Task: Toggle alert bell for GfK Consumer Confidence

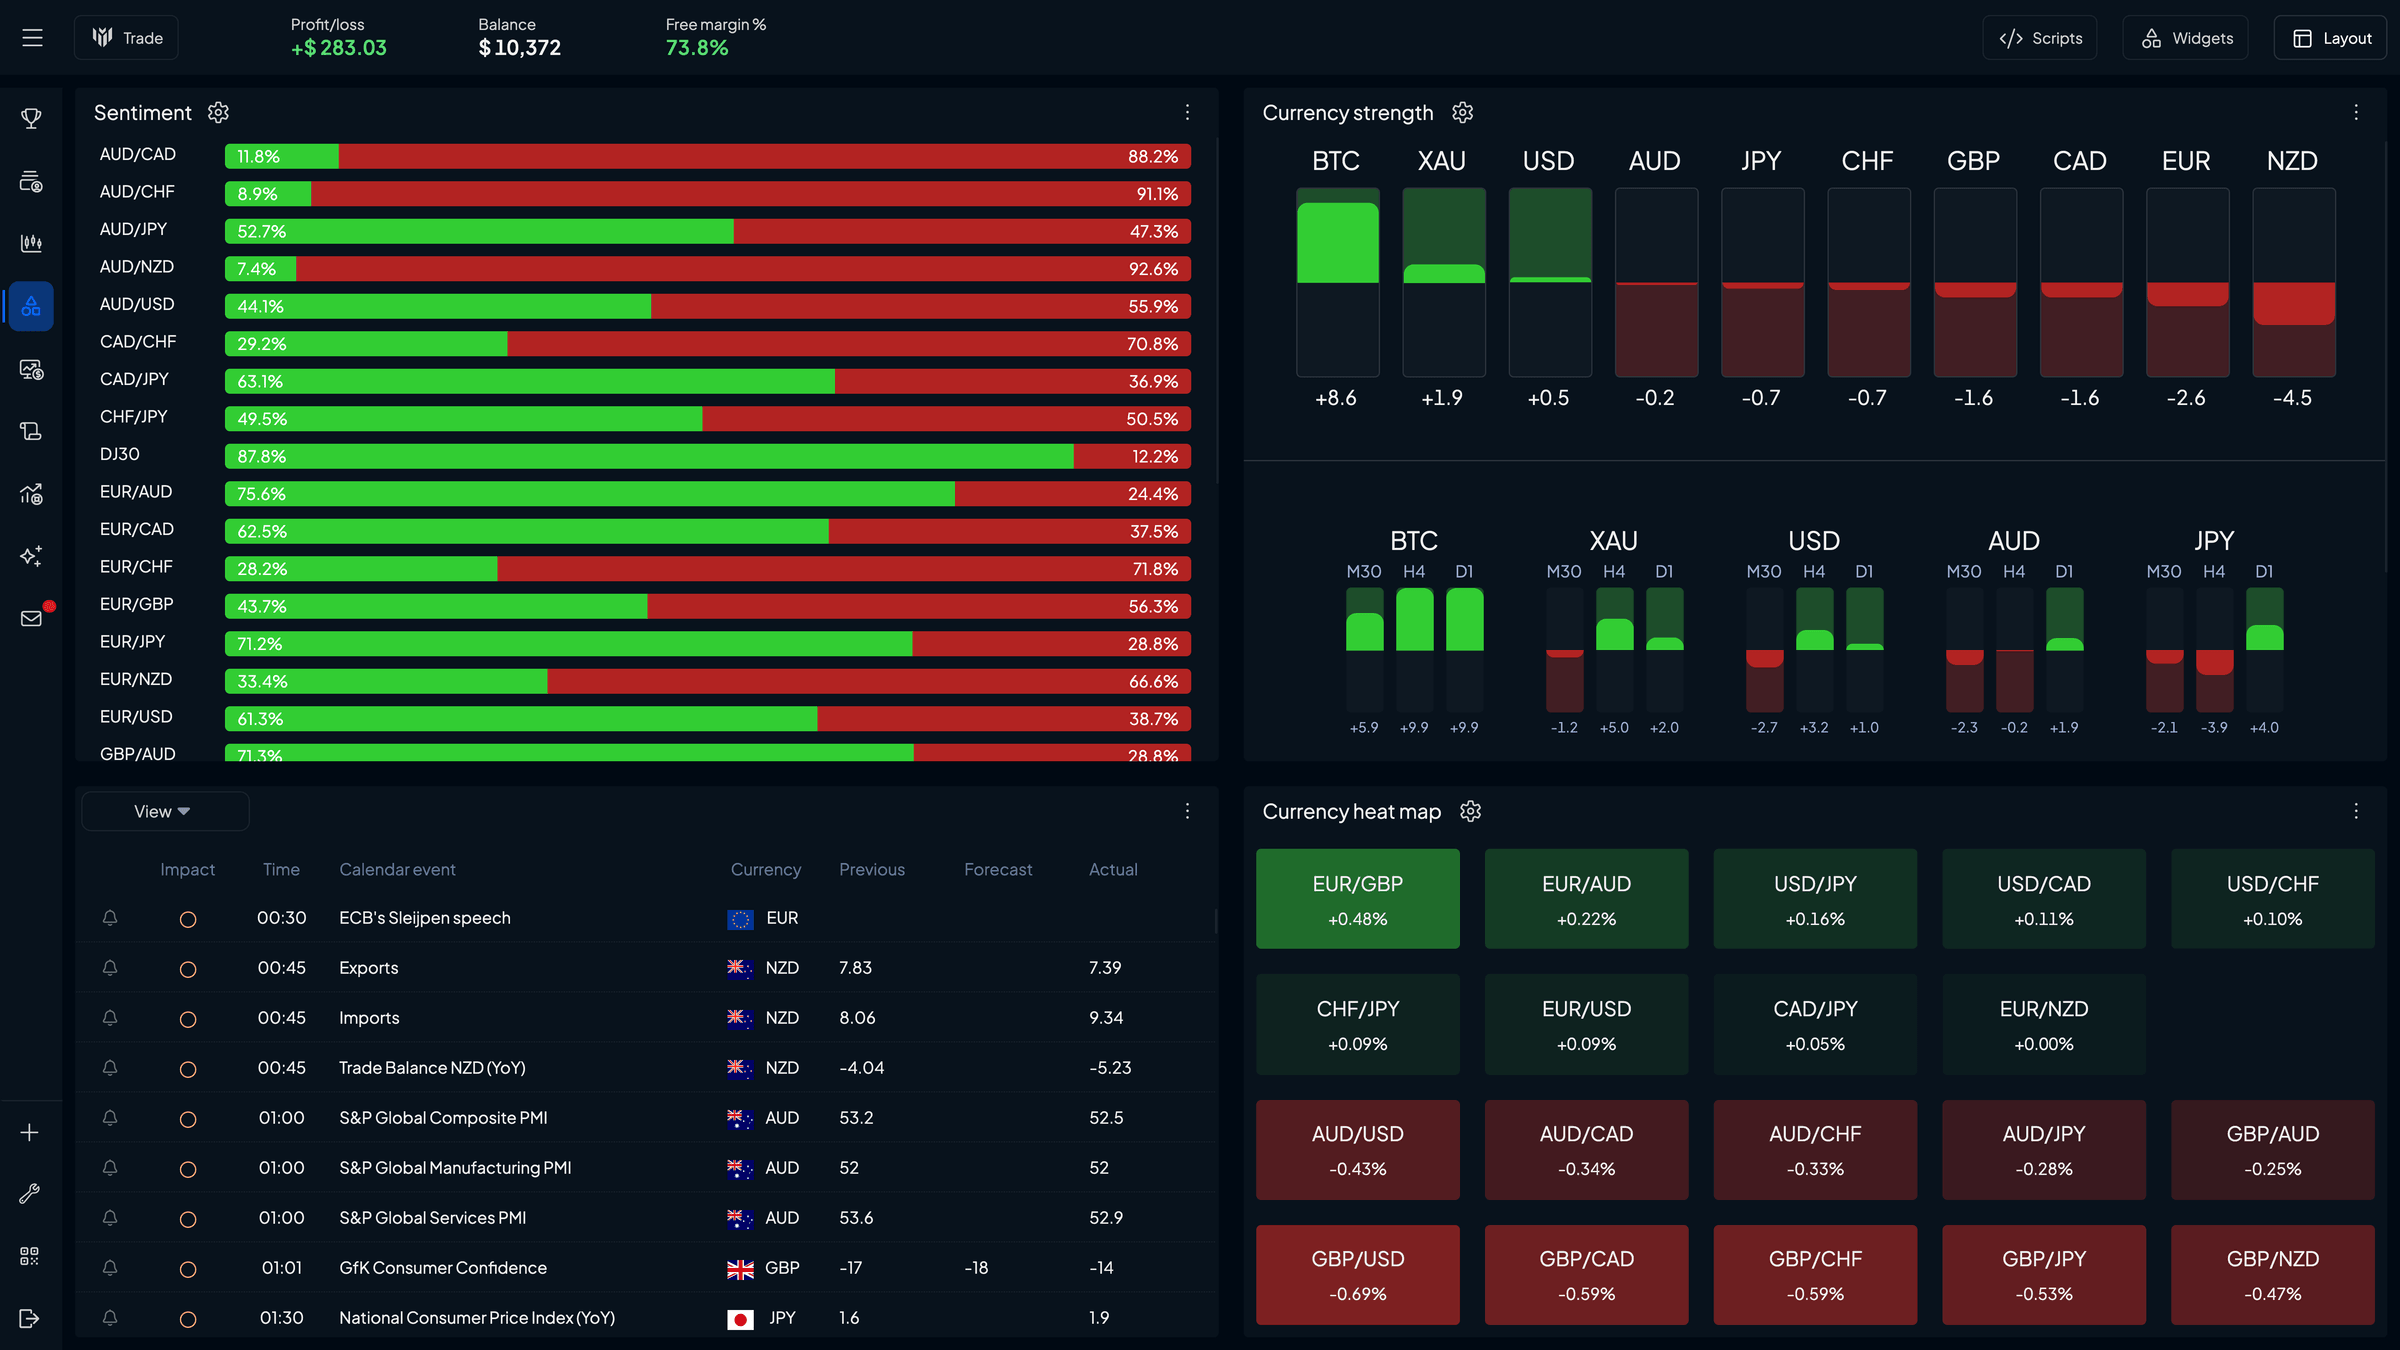Action: tap(110, 1268)
